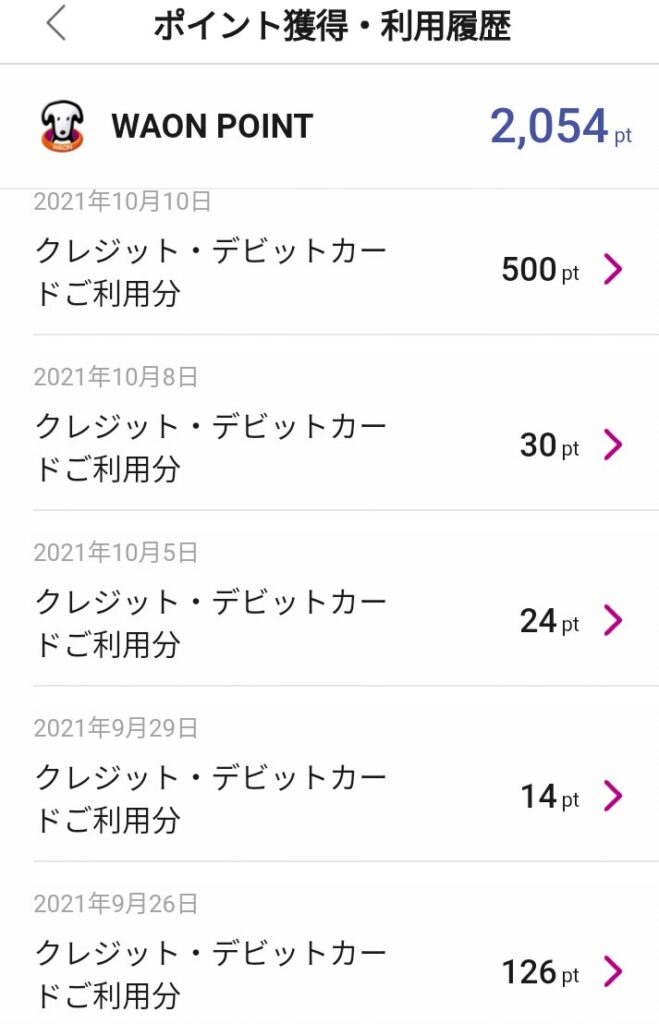659x1024 pixels.
Task: Tap the WAON POINT label
Action: click(212, 127)
